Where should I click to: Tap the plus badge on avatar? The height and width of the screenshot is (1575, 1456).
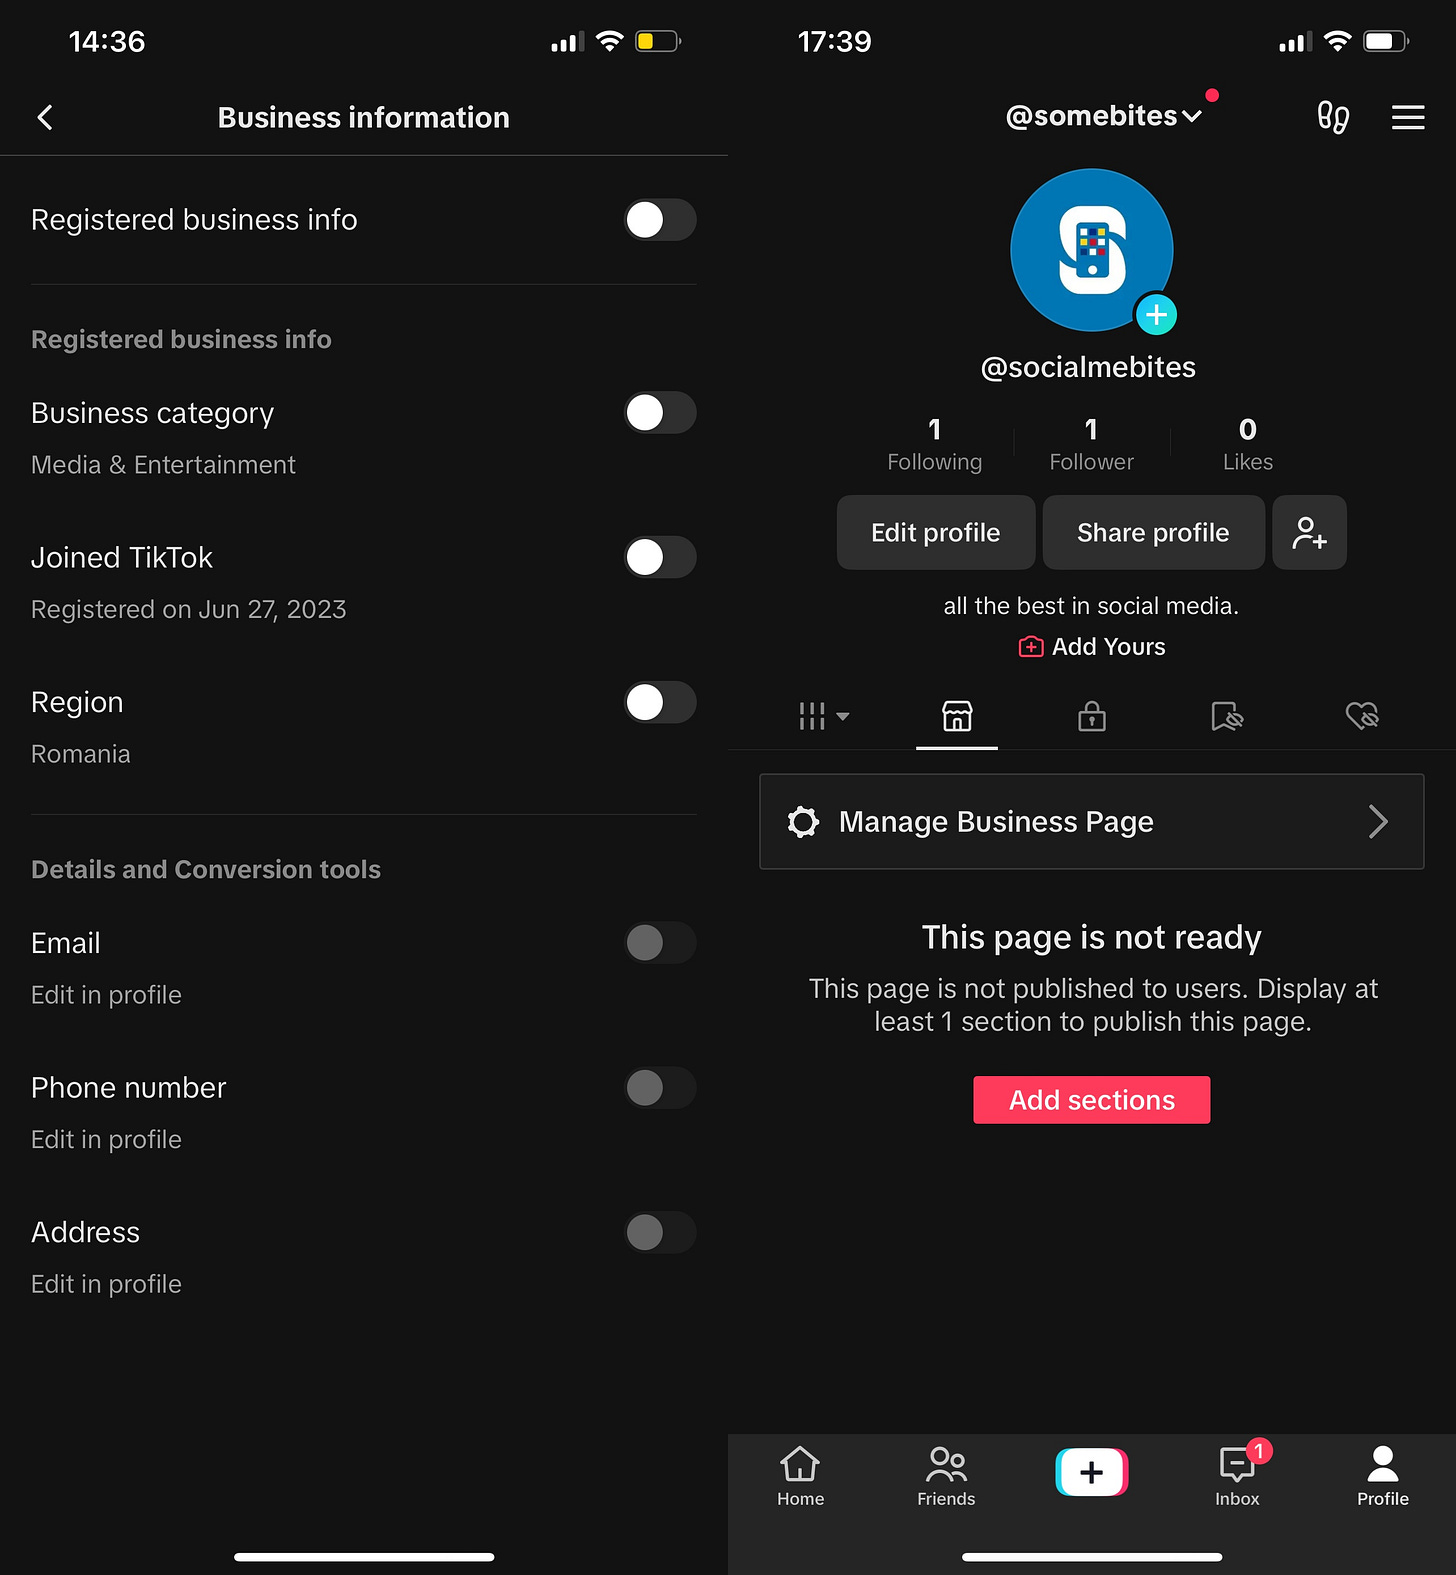coord(1156,315)
